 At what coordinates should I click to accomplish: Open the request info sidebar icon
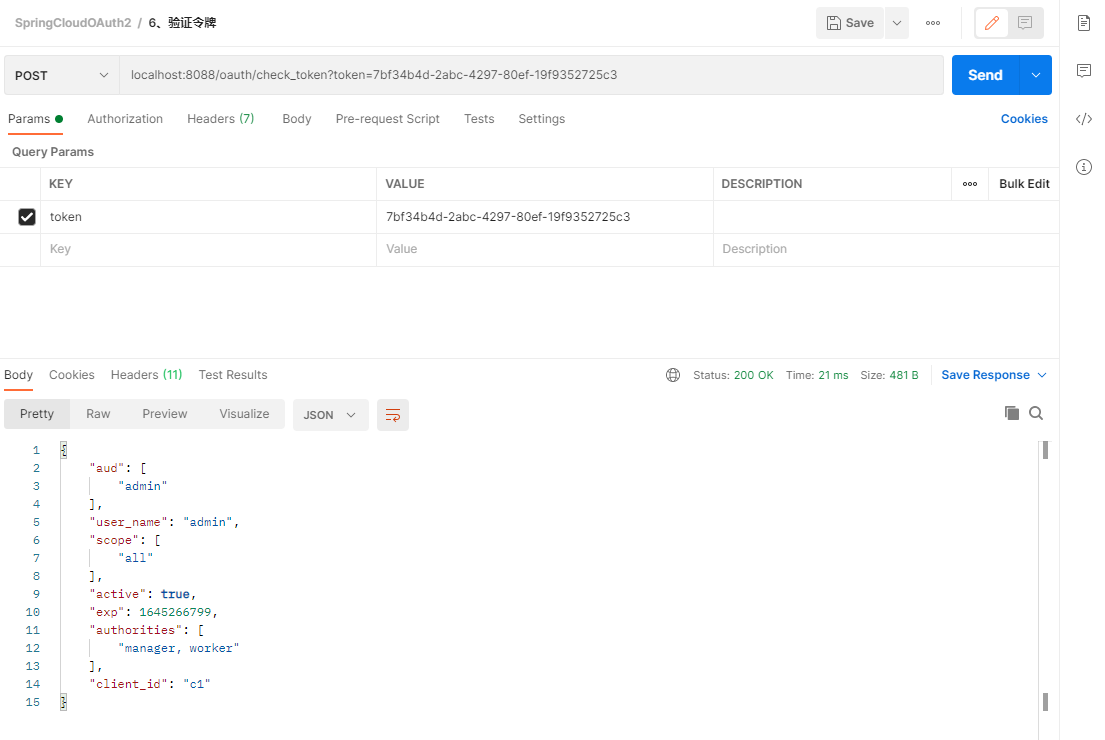[x=1084, y=167]
